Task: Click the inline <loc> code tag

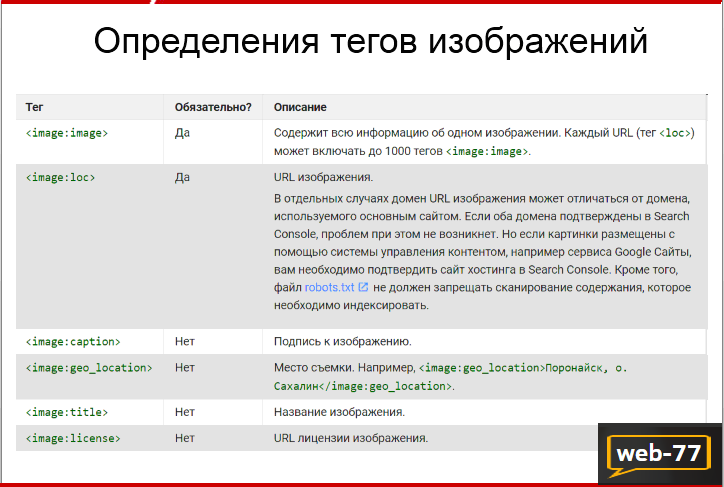Action: (675, 133)
